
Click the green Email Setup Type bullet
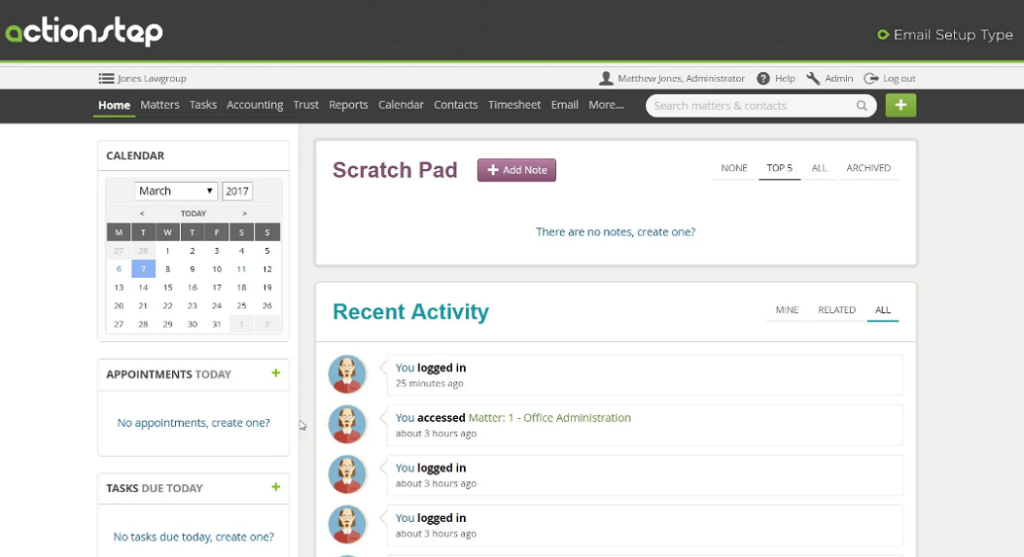click(883, 35)
